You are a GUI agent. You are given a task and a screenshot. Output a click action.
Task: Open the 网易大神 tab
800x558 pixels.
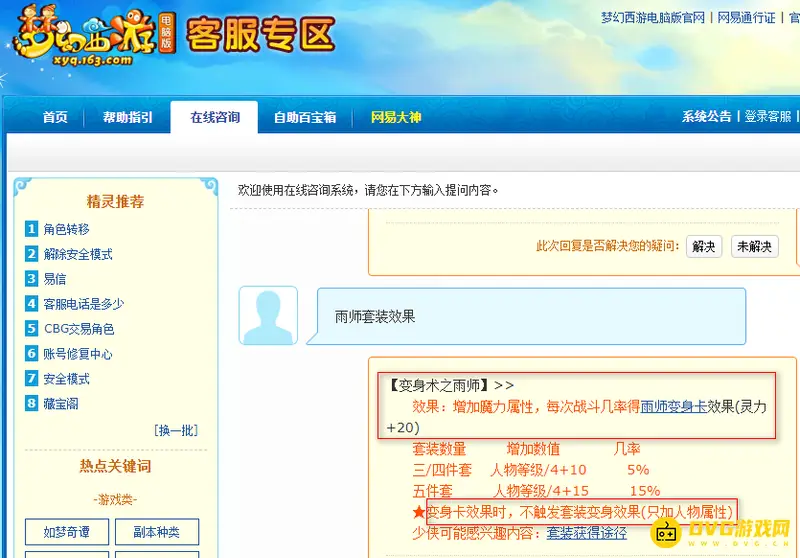click(x=396, y=117)
